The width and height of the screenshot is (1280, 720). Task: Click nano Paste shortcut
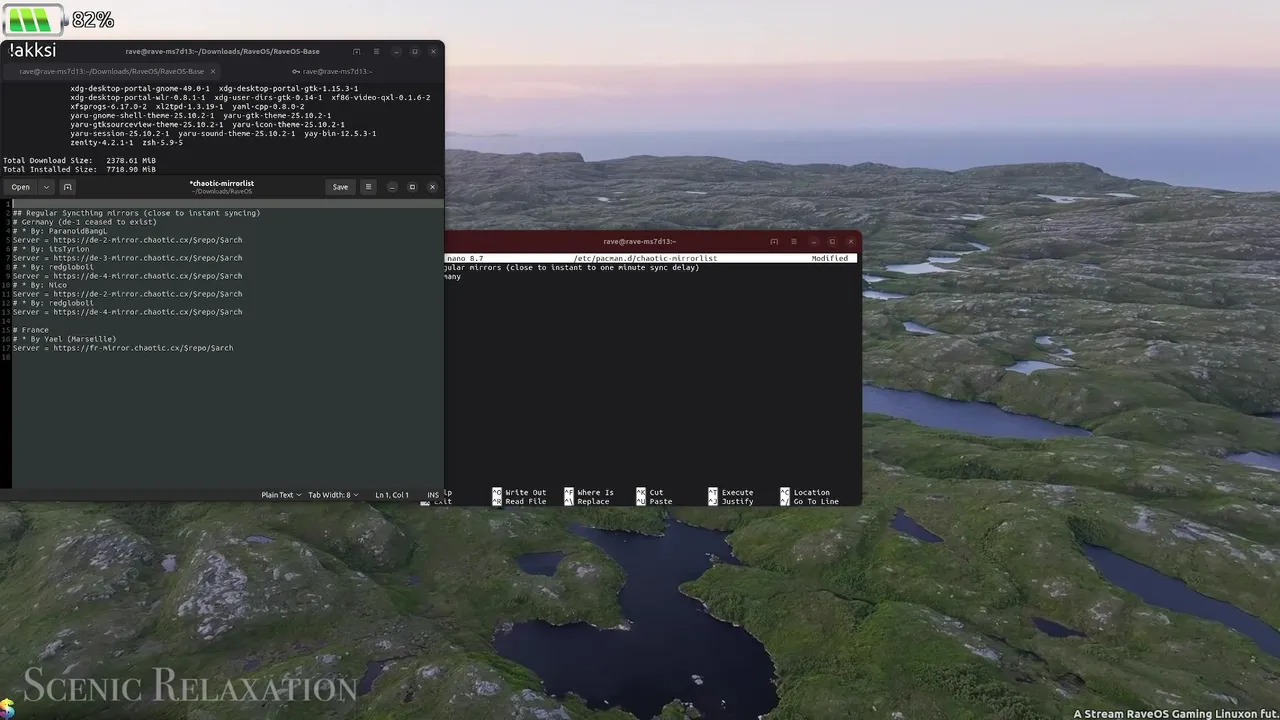point(654,501)
